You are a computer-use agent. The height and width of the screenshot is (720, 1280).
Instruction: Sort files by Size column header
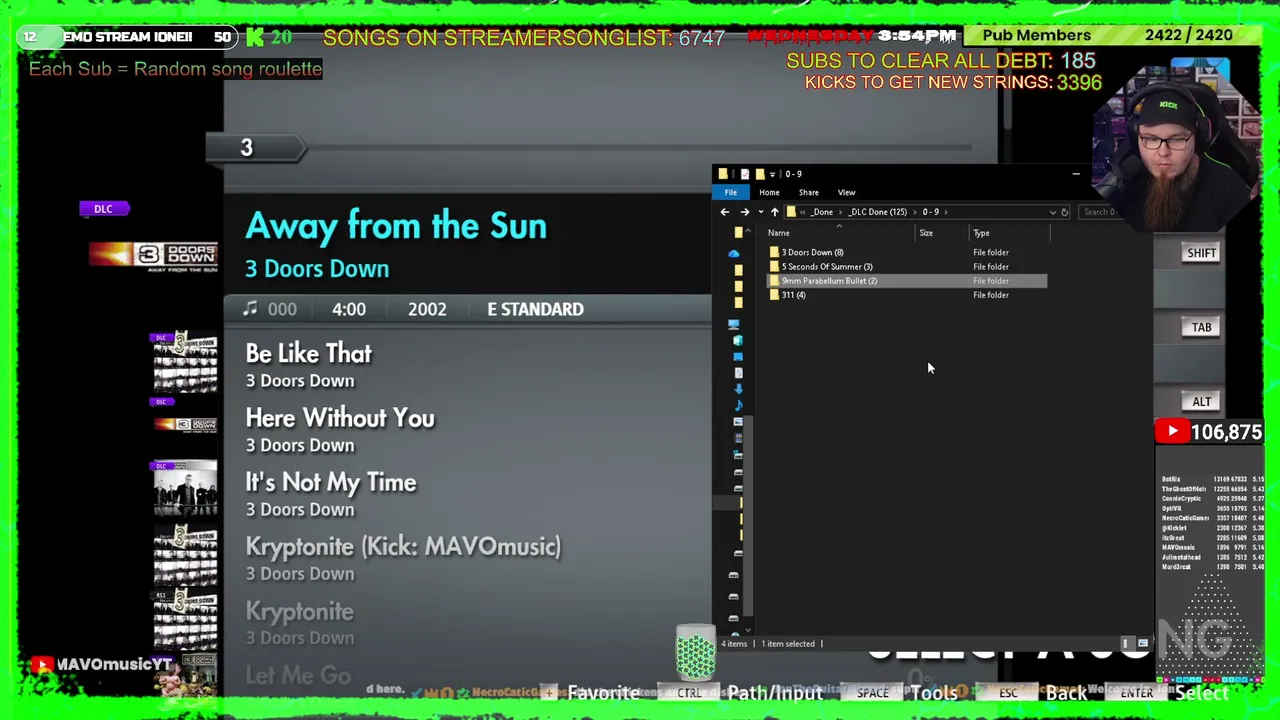point(926,233)
